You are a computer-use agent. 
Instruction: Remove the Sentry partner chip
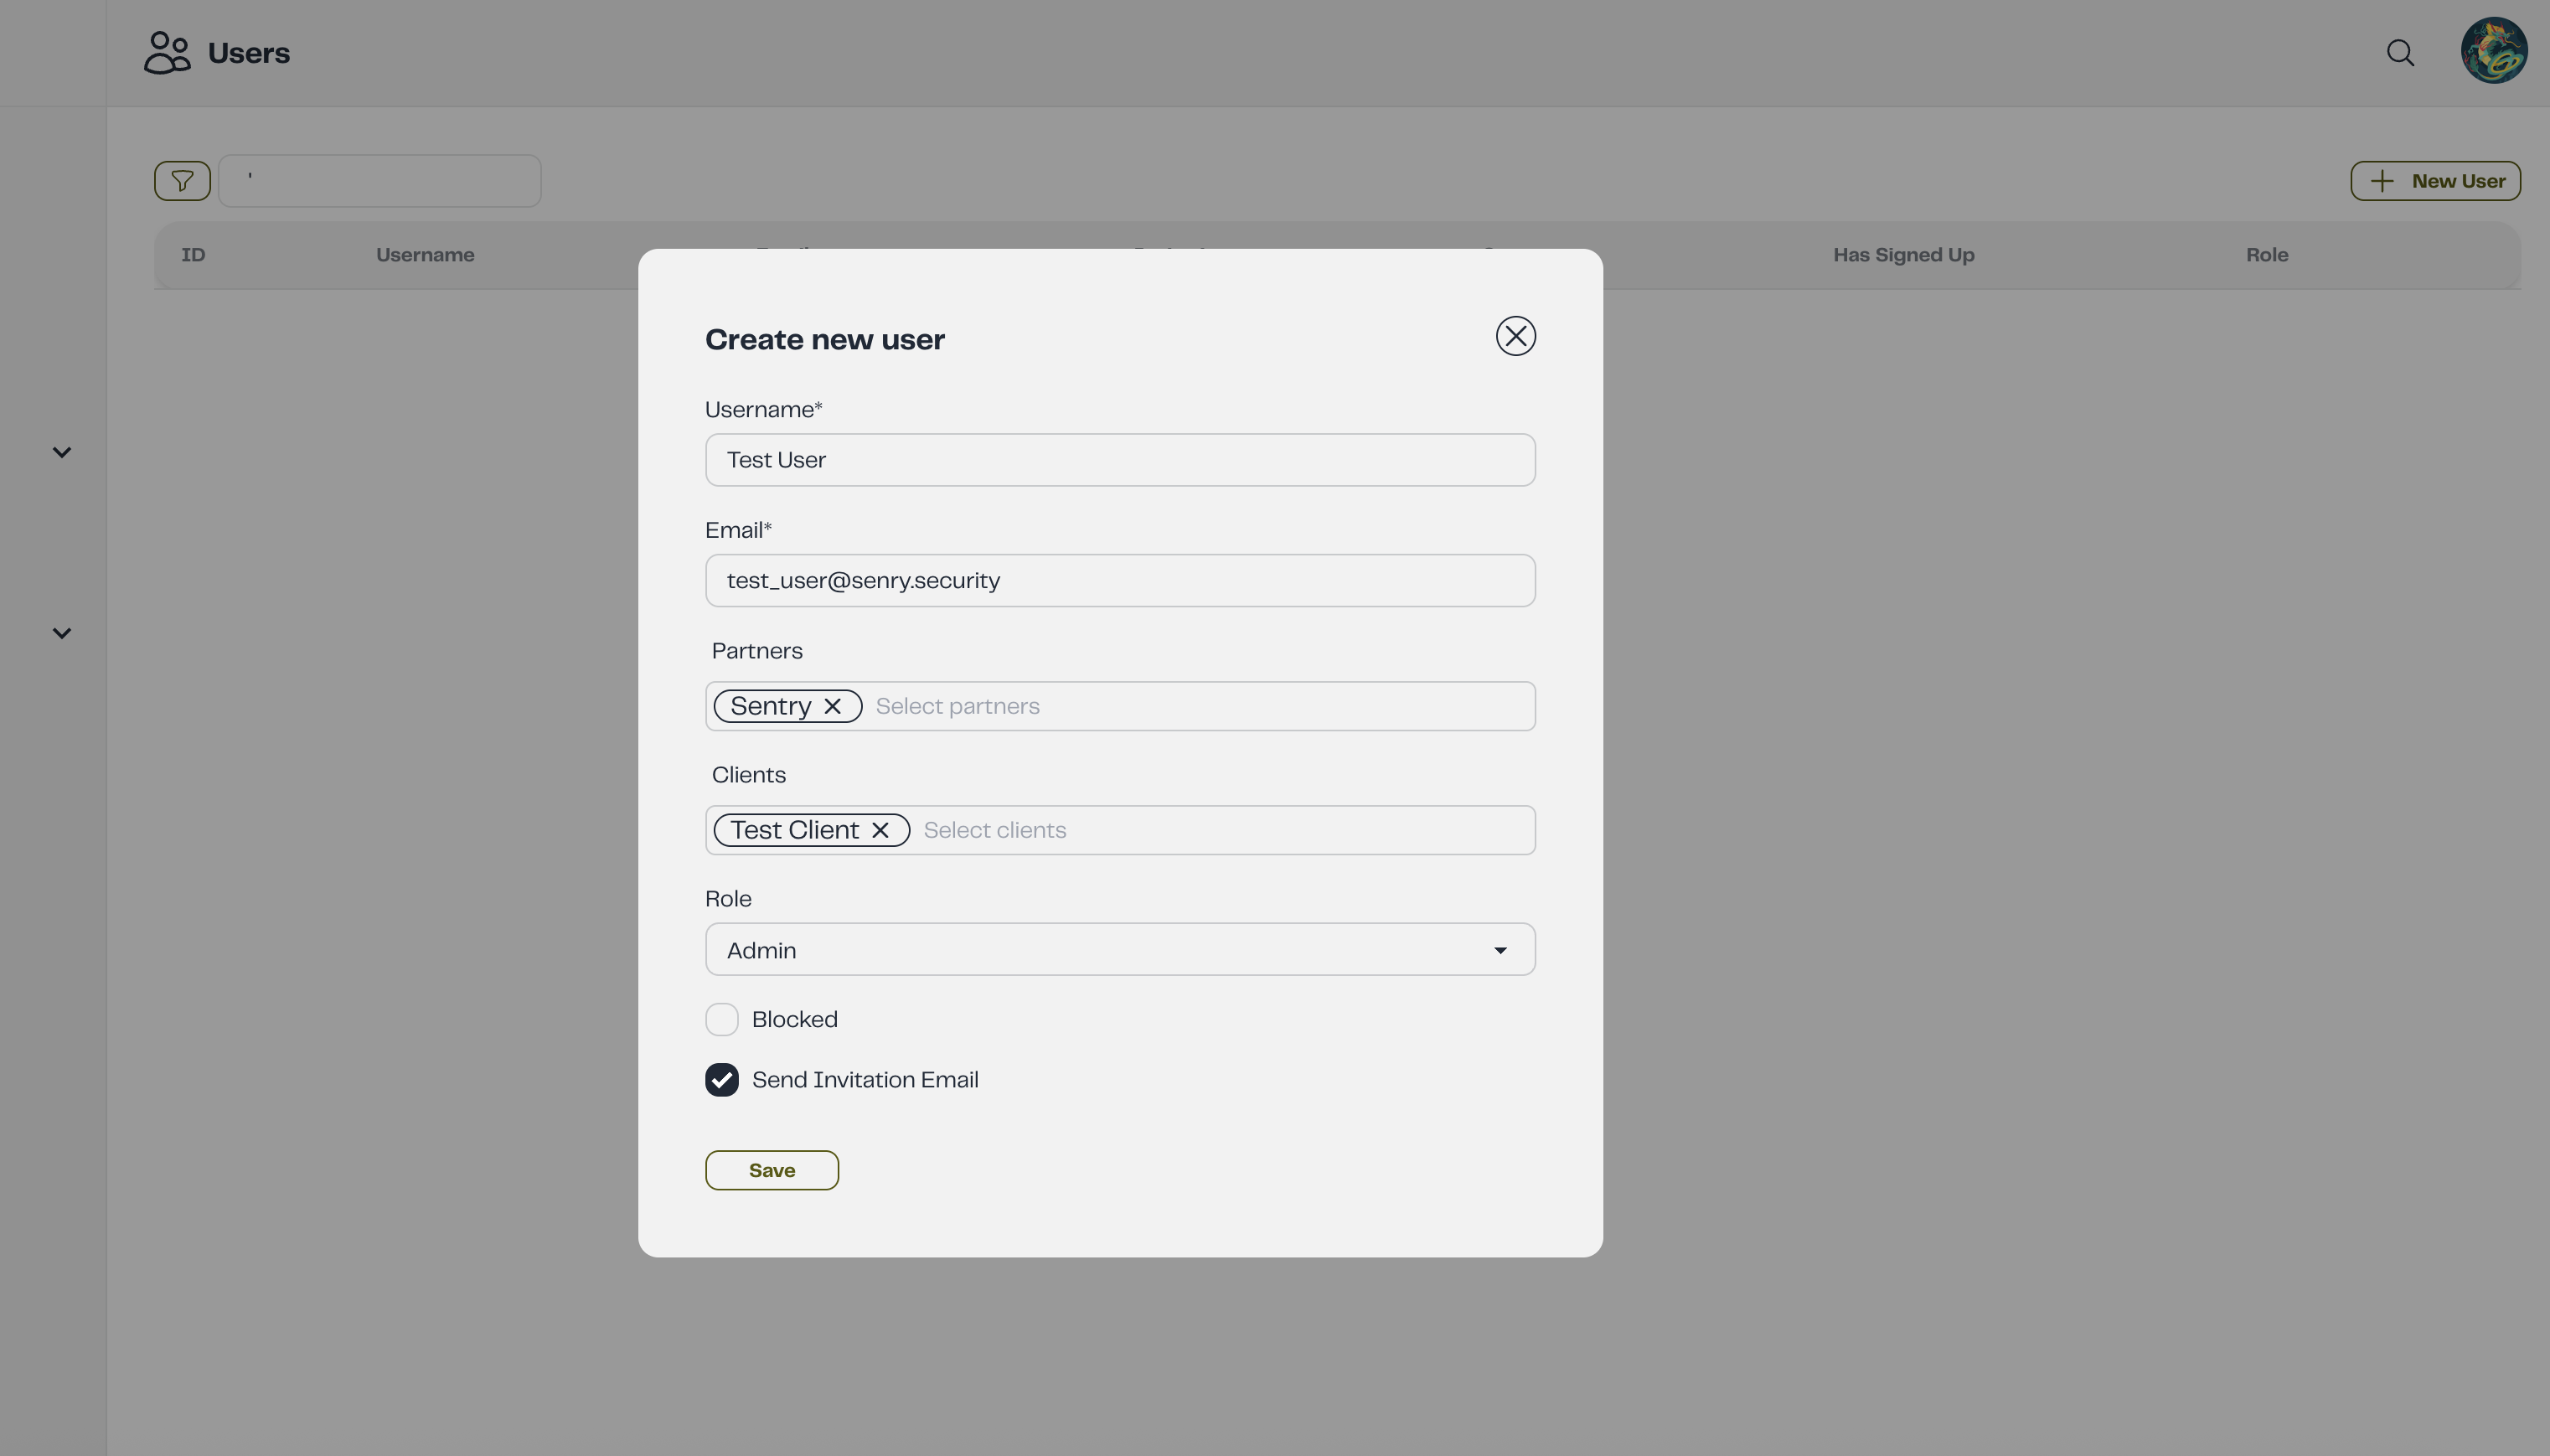click(833, 705)
